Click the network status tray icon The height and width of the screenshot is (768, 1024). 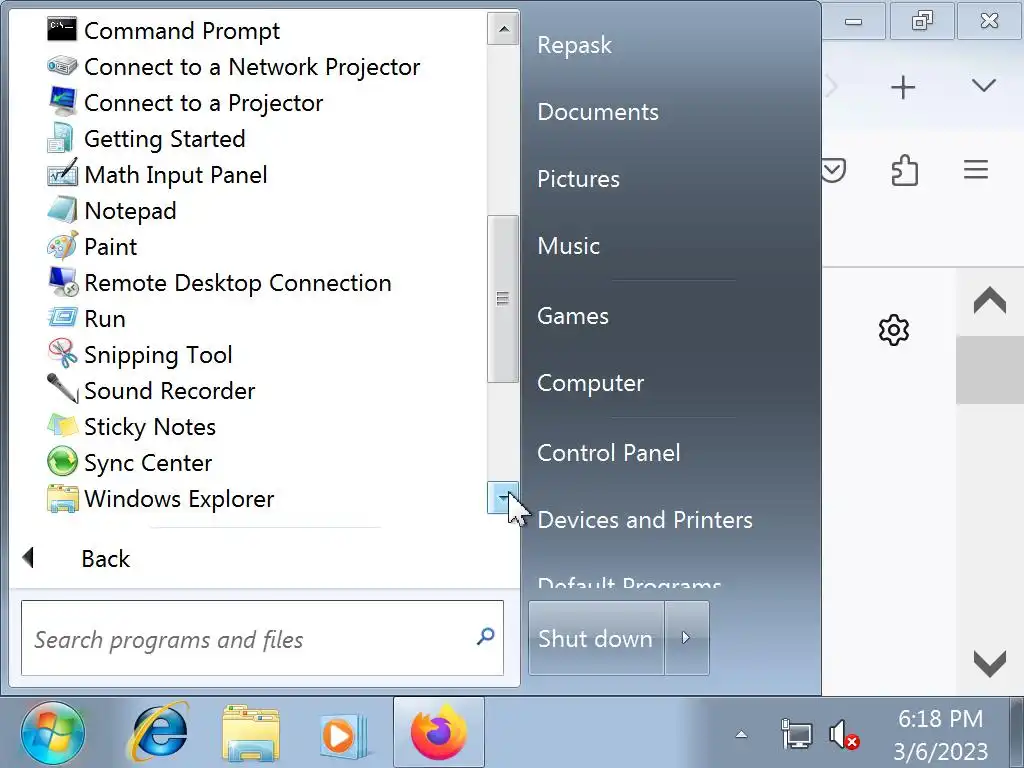point(796,735)
